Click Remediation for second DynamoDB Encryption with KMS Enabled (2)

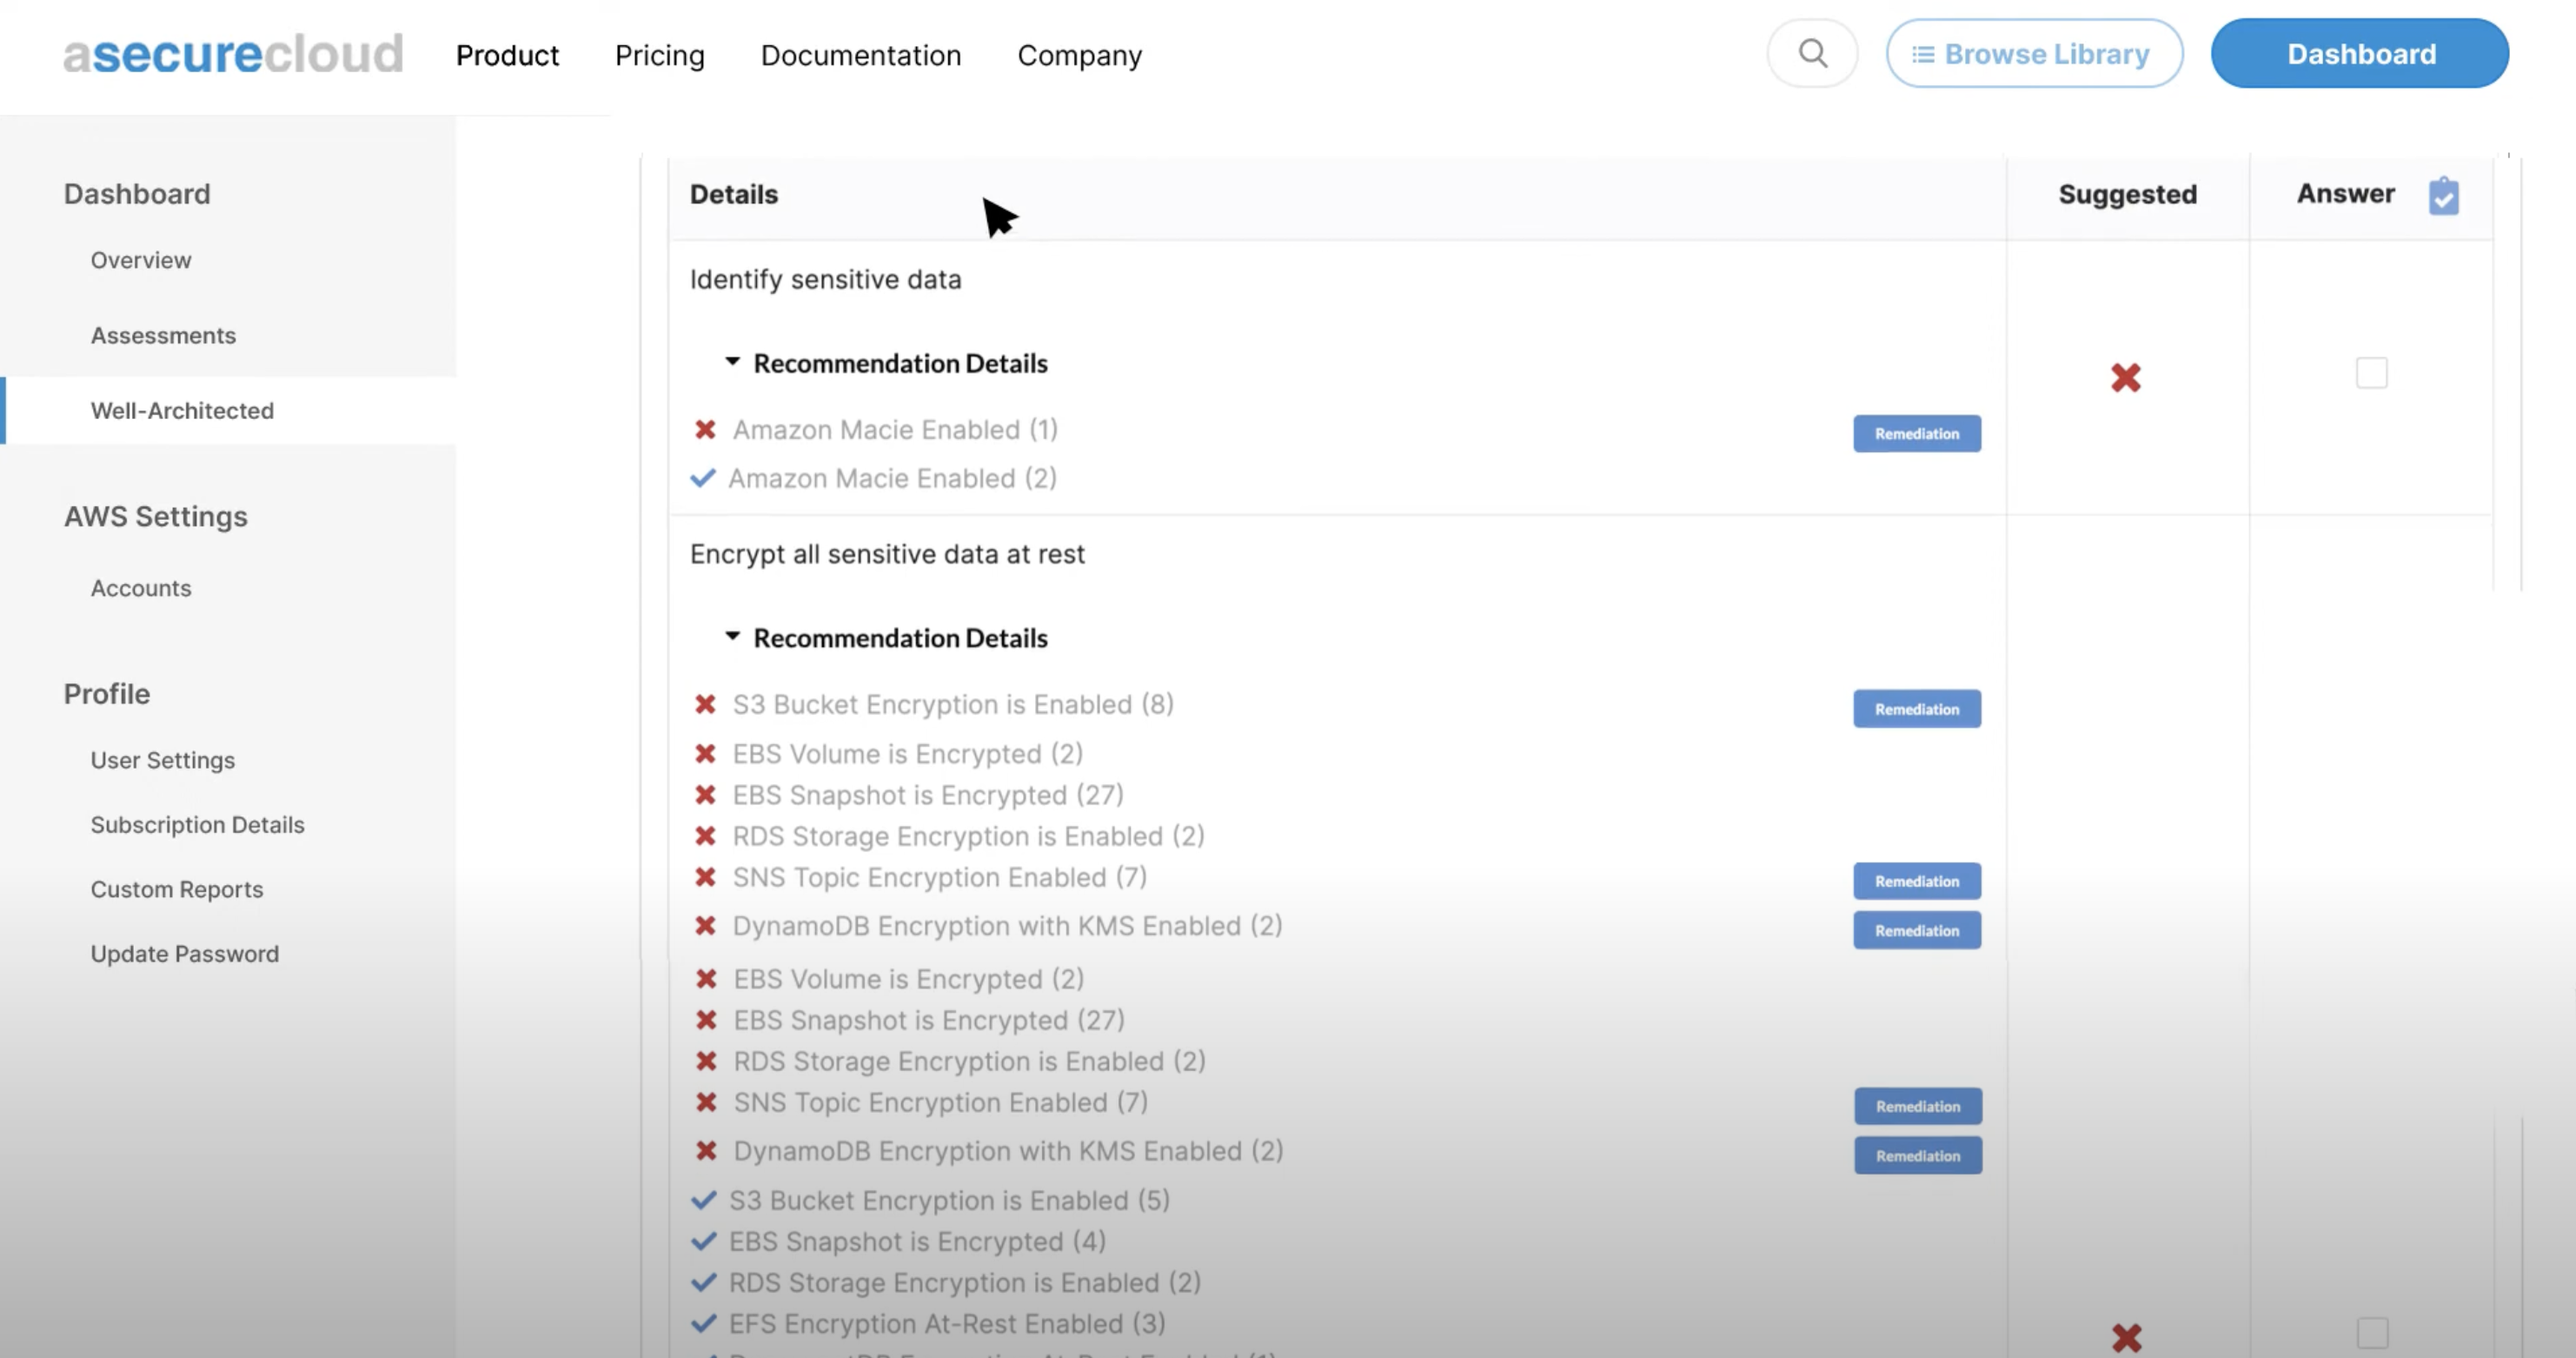[1917, 1155]
